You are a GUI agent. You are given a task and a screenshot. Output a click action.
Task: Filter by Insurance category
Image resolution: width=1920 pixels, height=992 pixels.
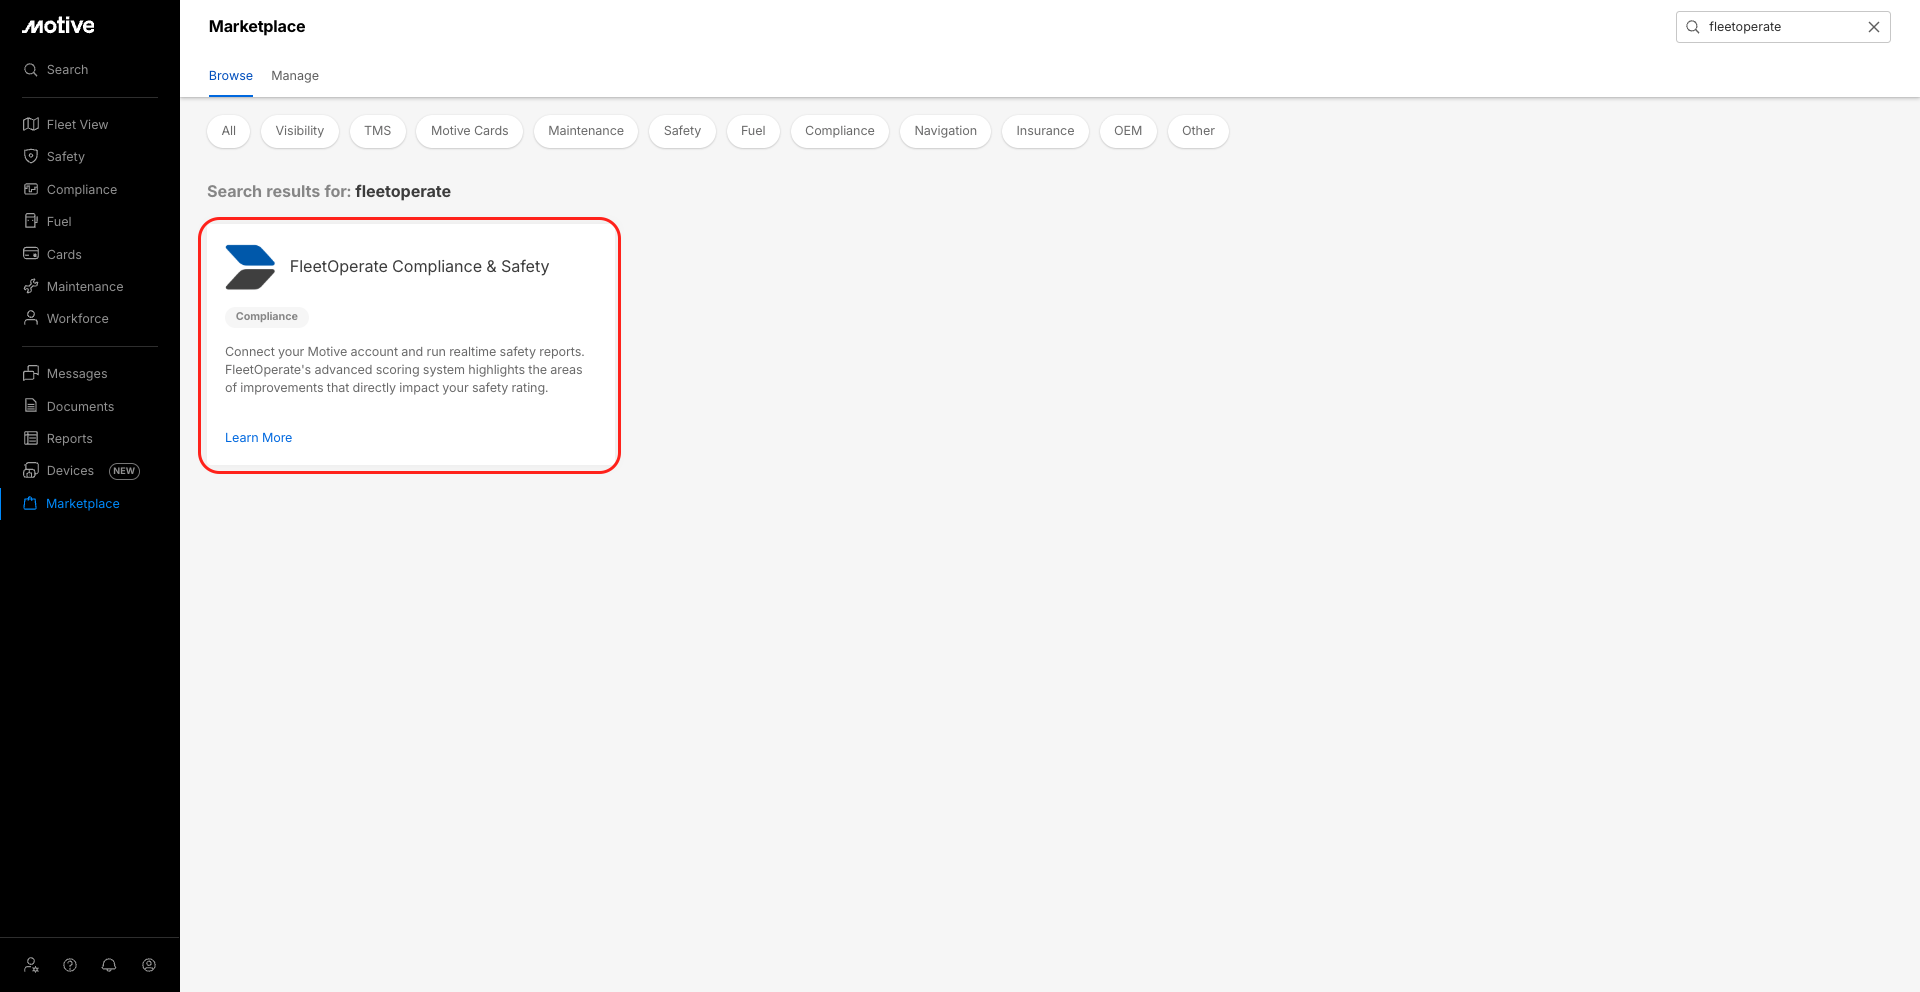[x=1045, y=131]
